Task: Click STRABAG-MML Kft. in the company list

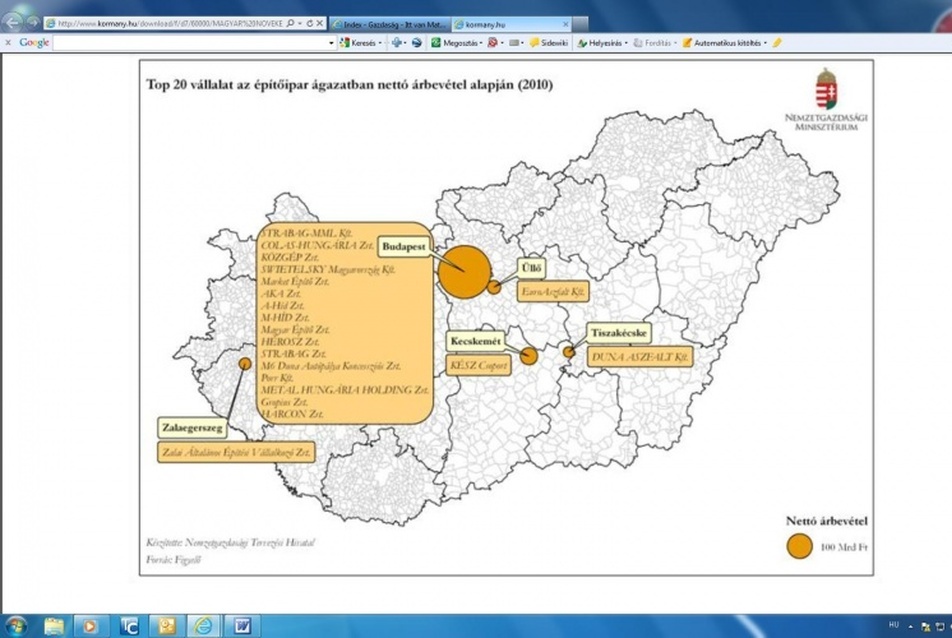Action: (x=307, y=233)
